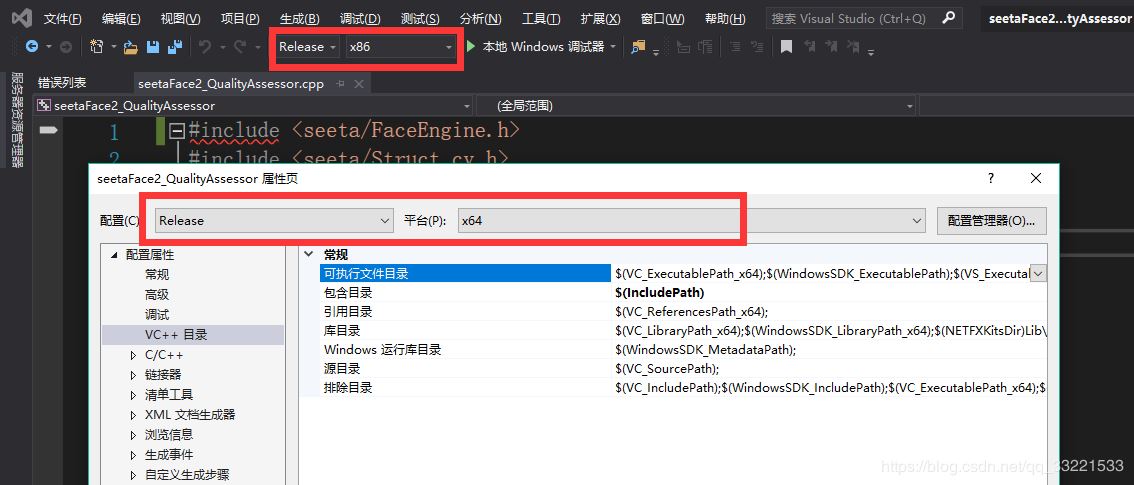Viewport: 1134px width, 485px height.
Task: Click the Navigate Forward arrow icon
Action: (x=66, y=47)
